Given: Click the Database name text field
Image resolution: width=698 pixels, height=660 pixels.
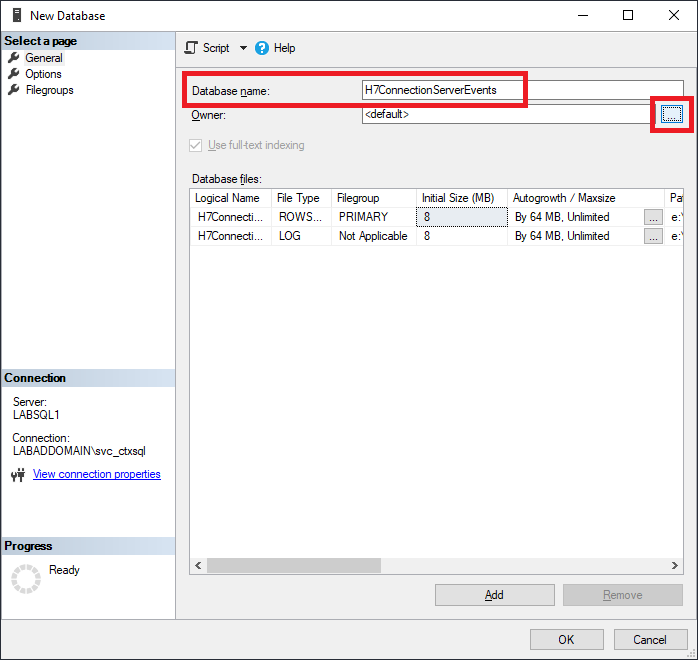Looking at the screenshot, I should [x=507, y=90].
